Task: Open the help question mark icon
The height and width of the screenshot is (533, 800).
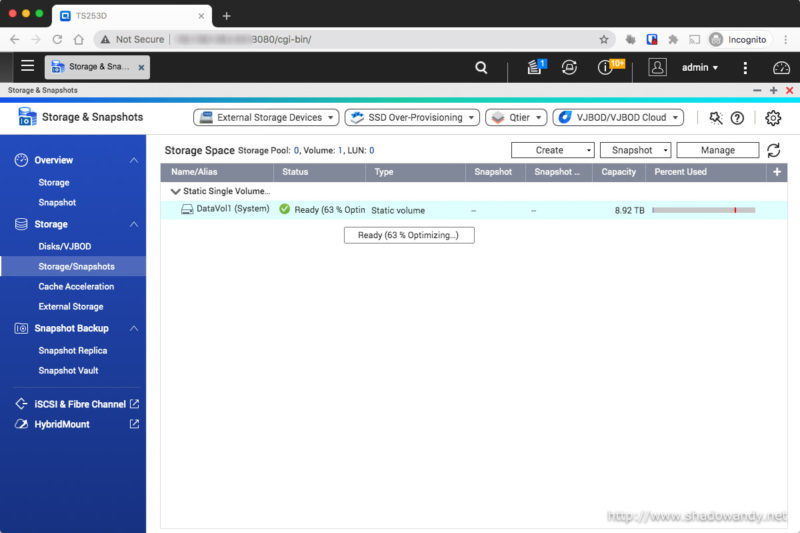Action: (x=737, y=118)
